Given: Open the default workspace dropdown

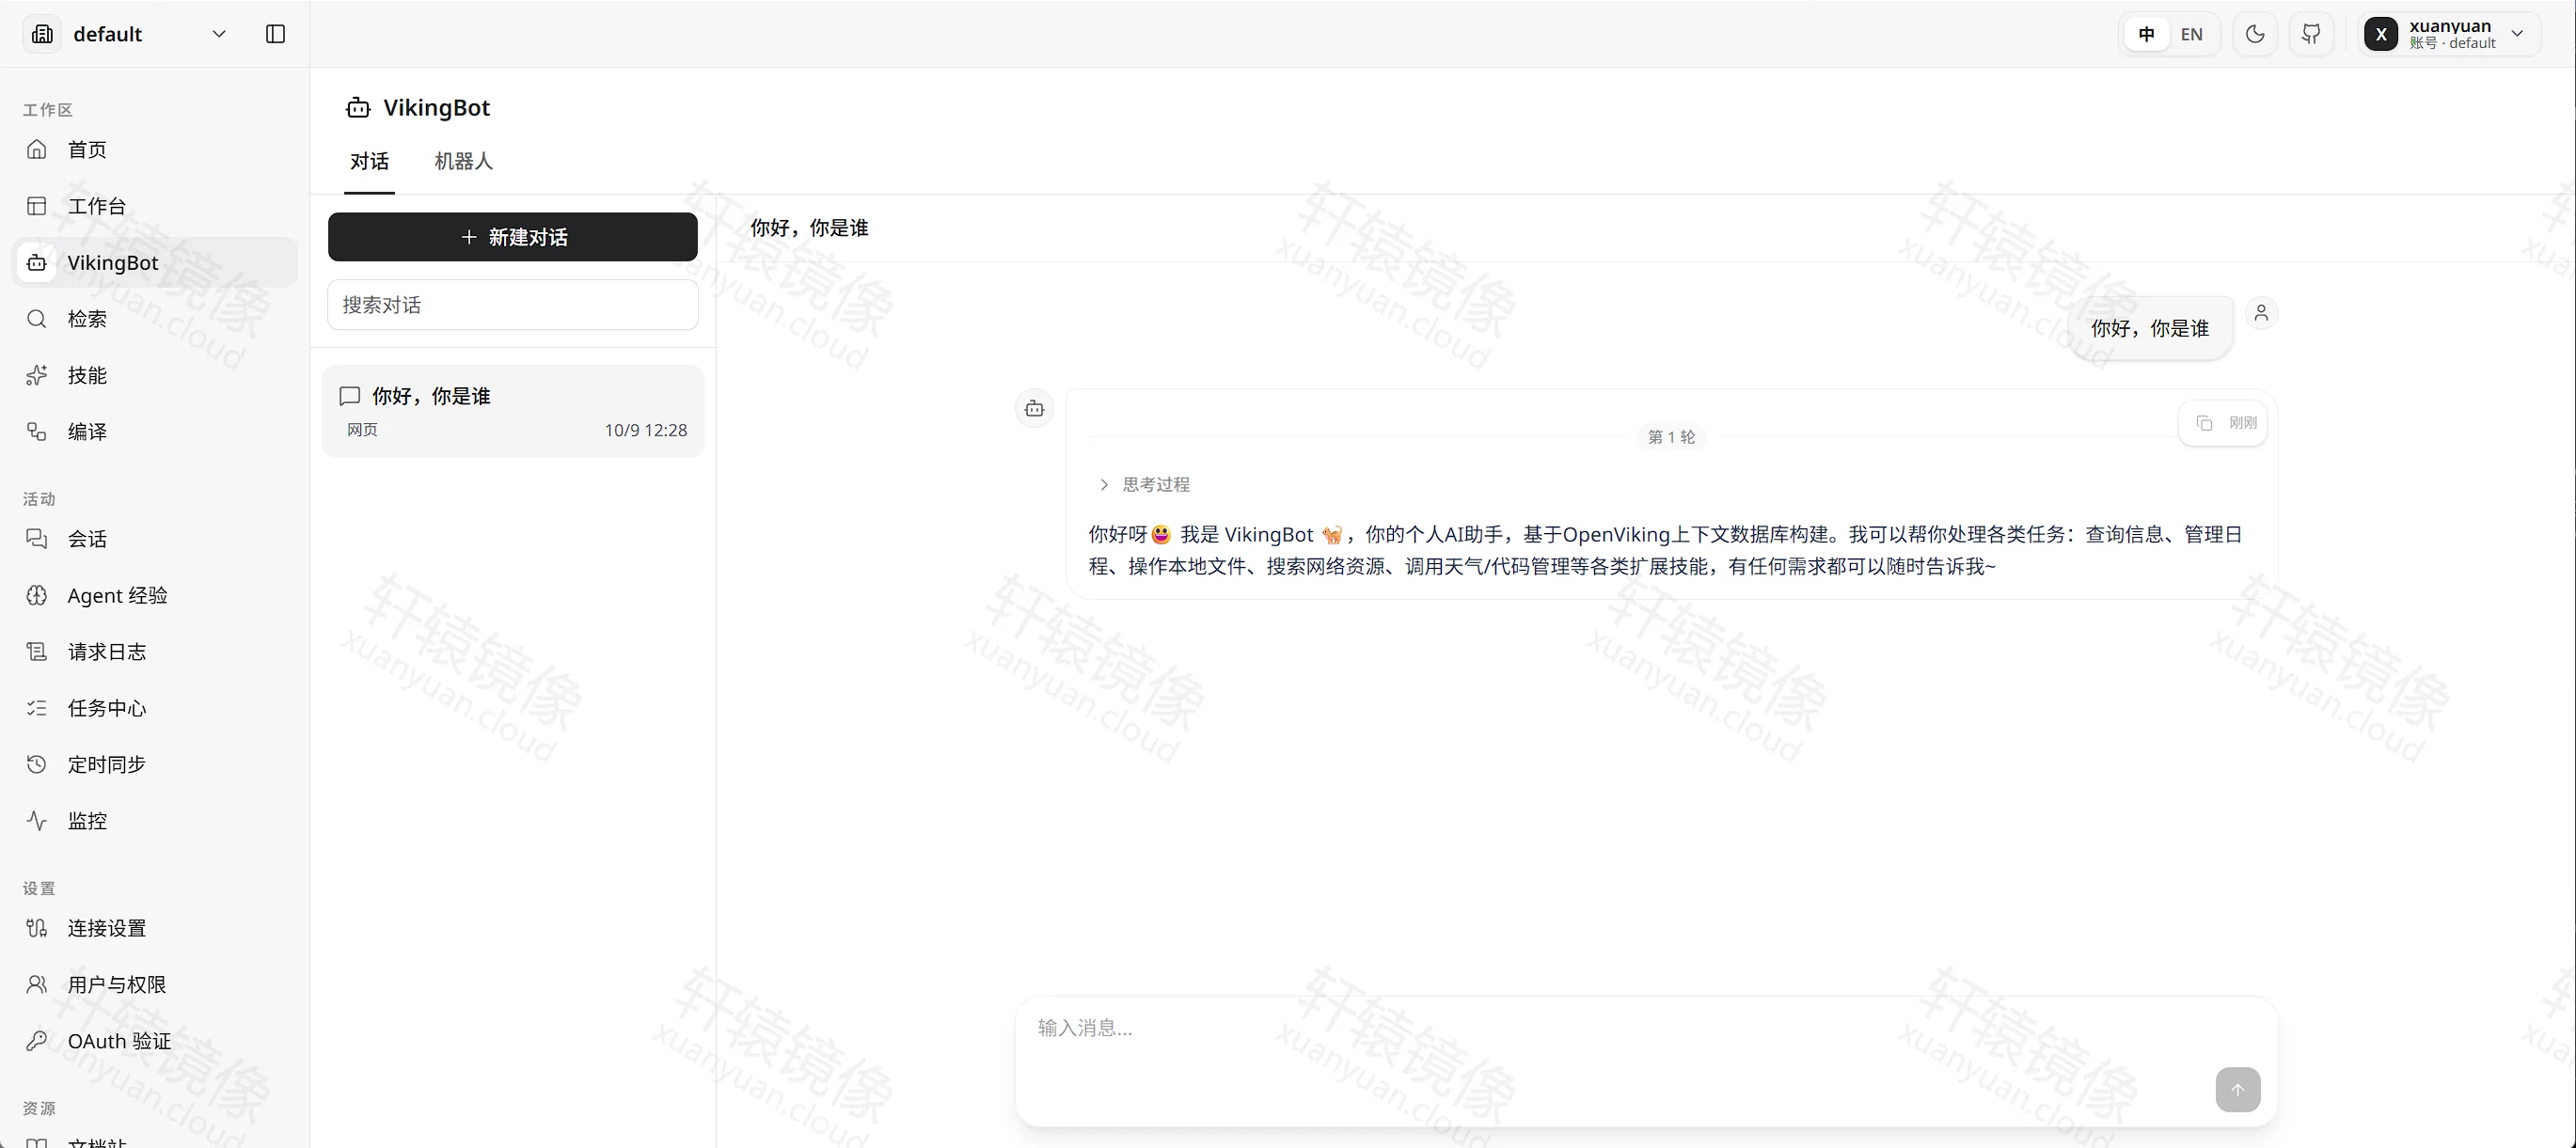Looking at the screenshot, I should click(128, 34).
